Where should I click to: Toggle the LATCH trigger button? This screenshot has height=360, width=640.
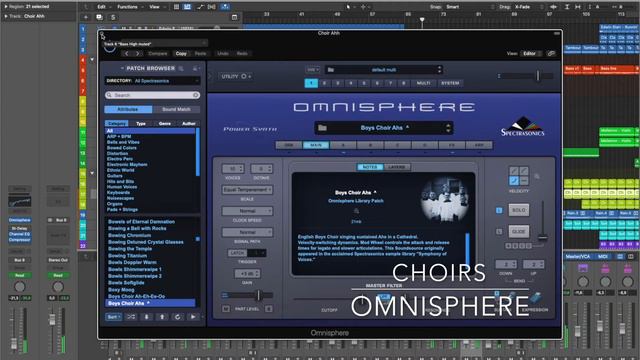(x=237, y=253)
